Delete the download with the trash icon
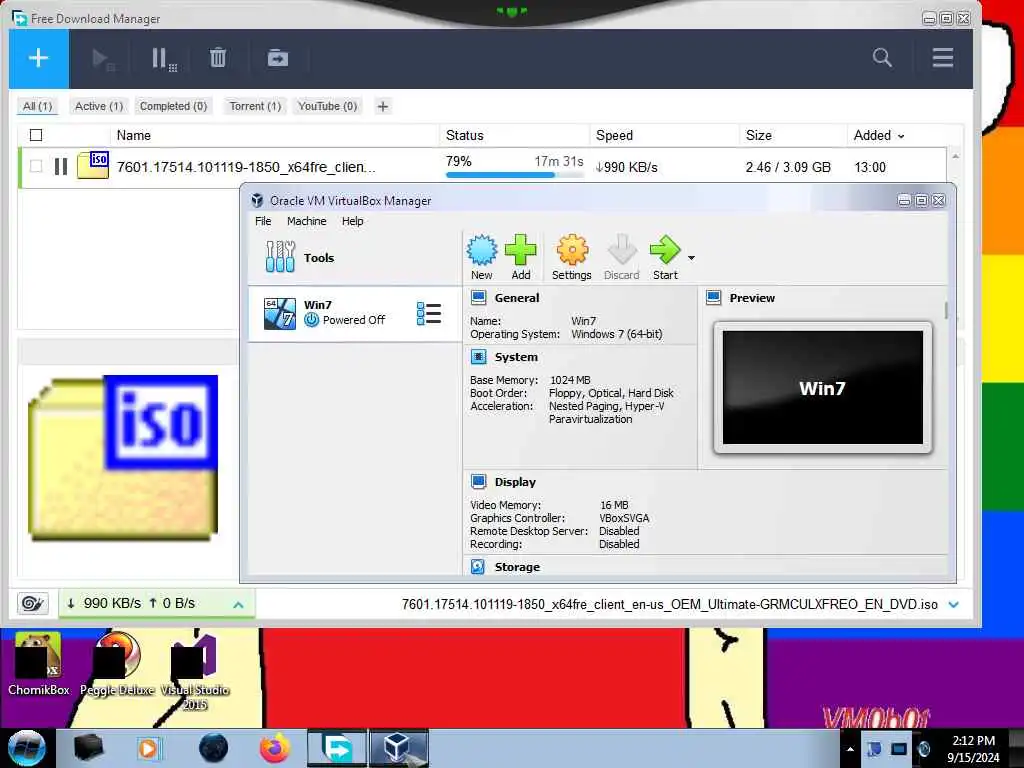The height and width of the screenshot is (768, 1024). click(218, 58)
